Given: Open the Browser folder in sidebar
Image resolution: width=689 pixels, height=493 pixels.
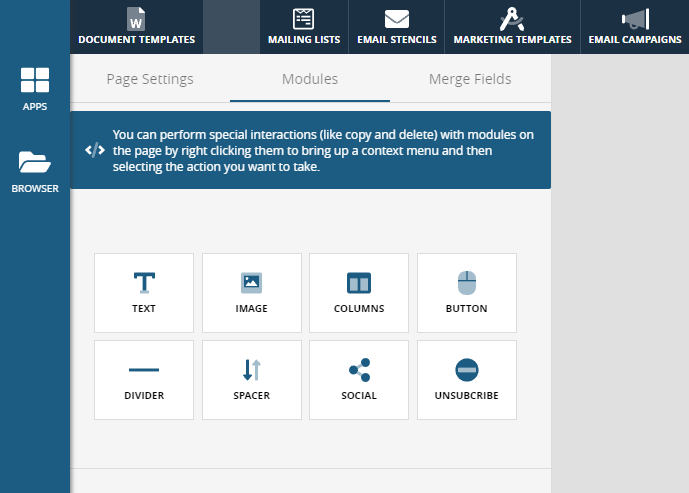Looking at the screenshot, I should pyautogui.click(x=35, y=170).
